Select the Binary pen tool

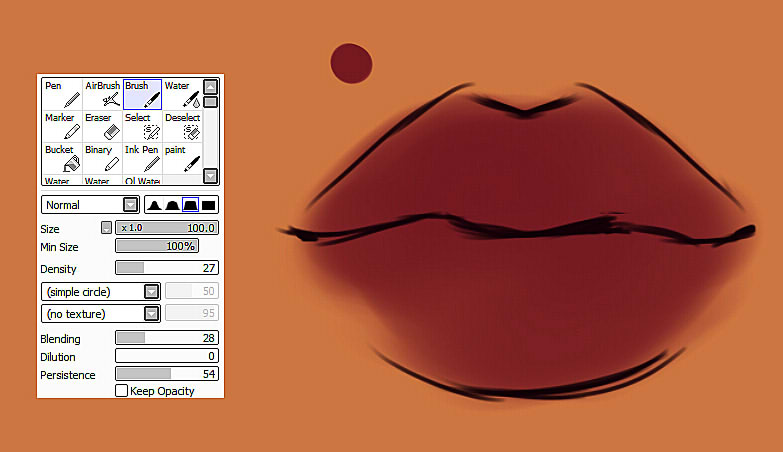[102, 158]
